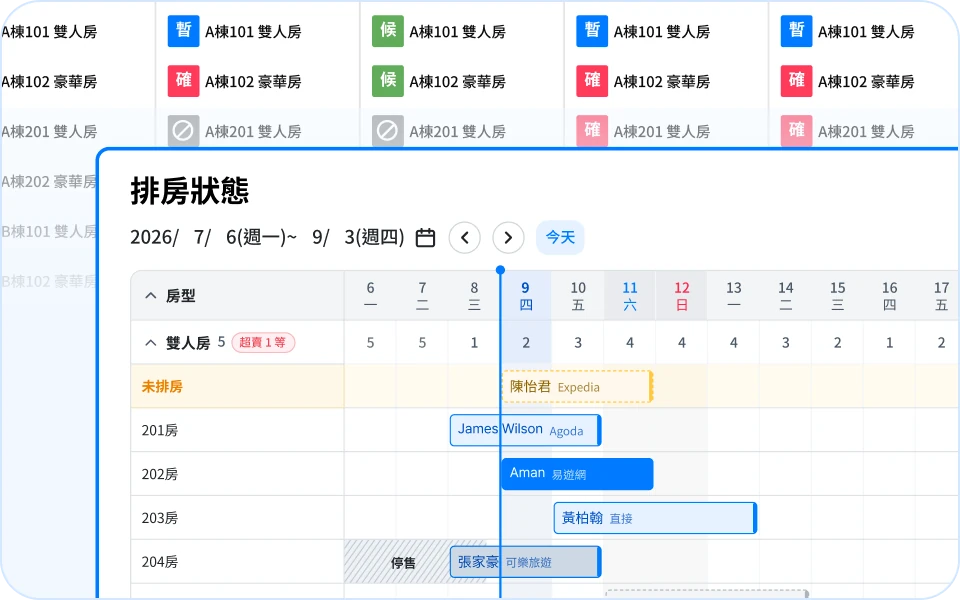Click the 超賣 1 等 warning badge

(263, 342)
